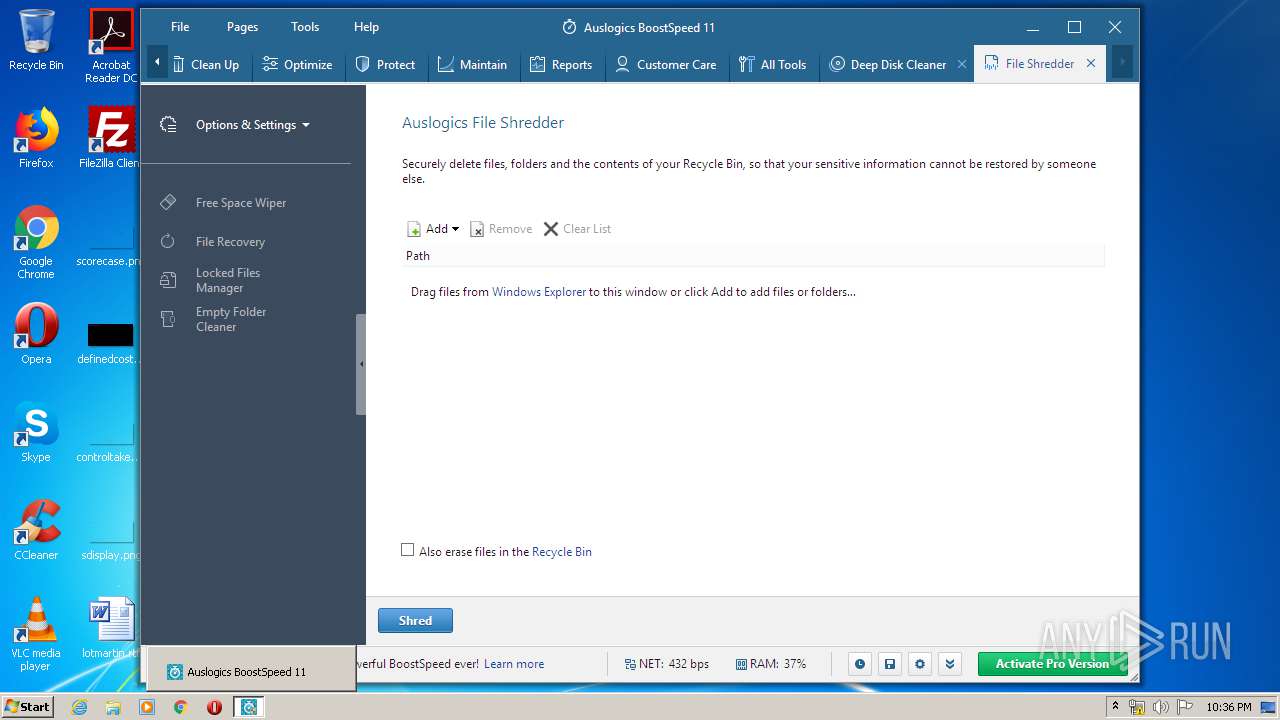Viewport: 1280px width, 720px height.
Task: Open the Windows Start menu
Action: coord(28,707)
